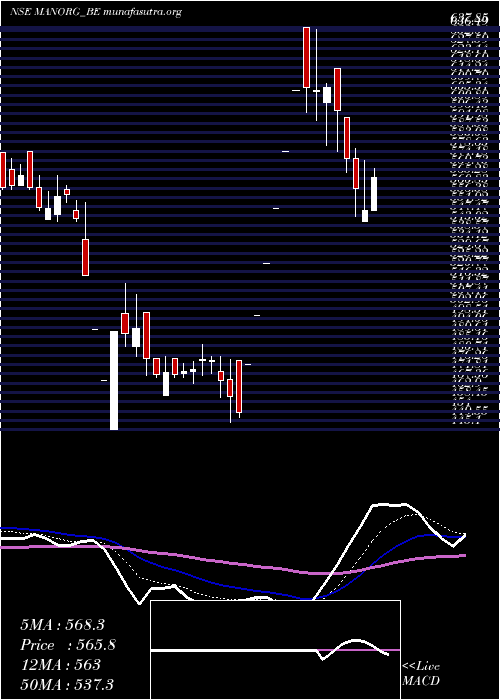Click the NSE MANORG_BE munafasutra.org chart title
Screen dimensions: 500x700
point(96,12)
